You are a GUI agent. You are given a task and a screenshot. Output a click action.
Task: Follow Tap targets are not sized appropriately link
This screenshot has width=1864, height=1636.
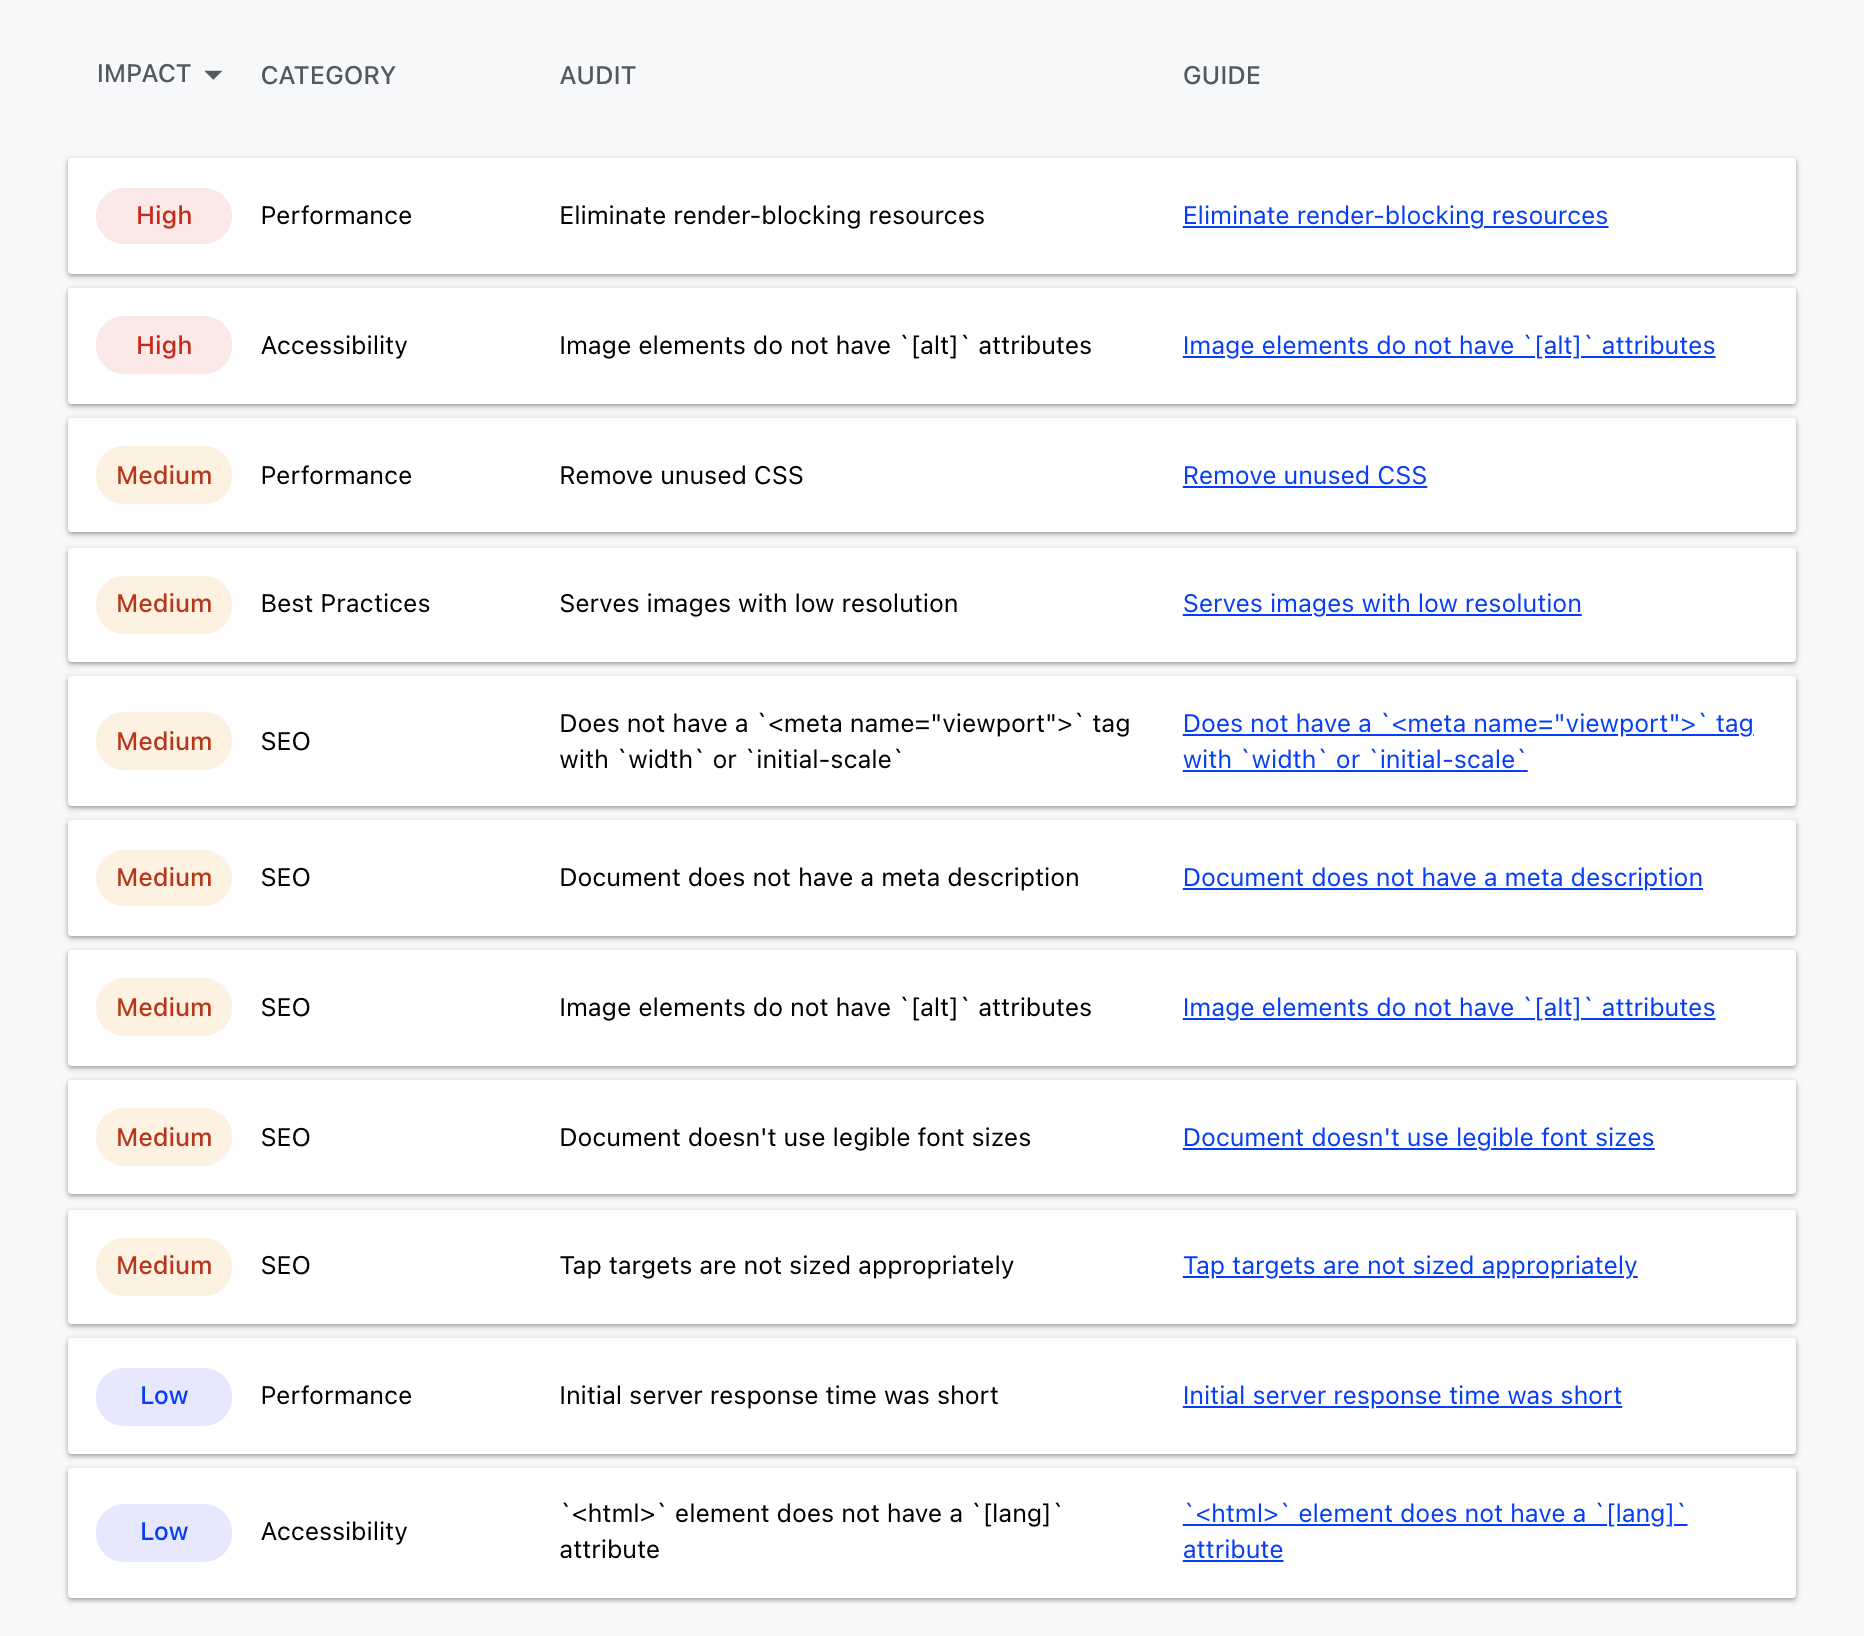tap(1409, 1265)
